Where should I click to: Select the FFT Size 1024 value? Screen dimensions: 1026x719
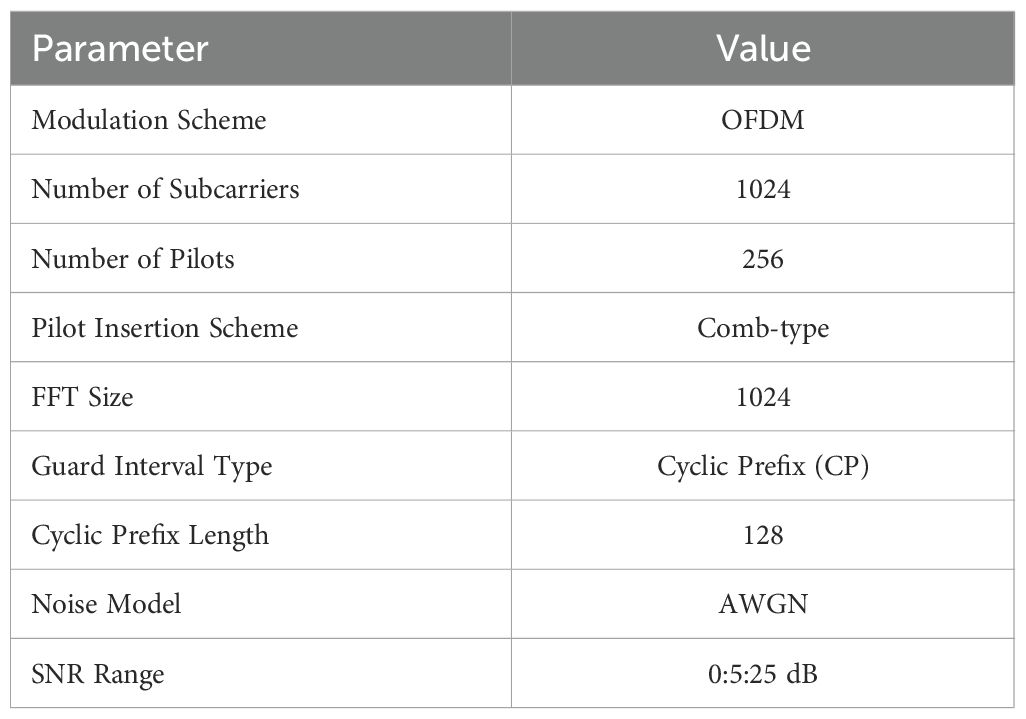pyautogui.click(x=763, y=397)
